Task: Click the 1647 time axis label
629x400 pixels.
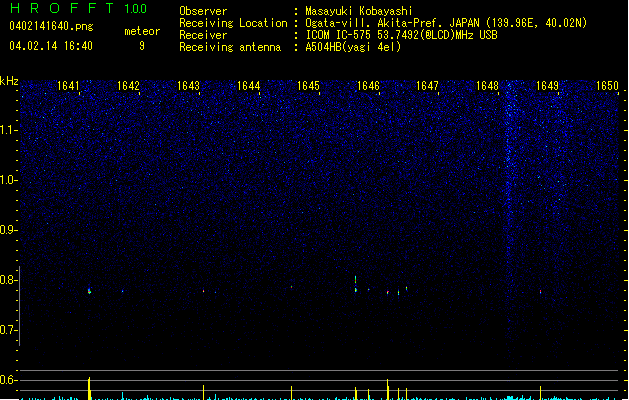Action: click(x=427, y=86)
